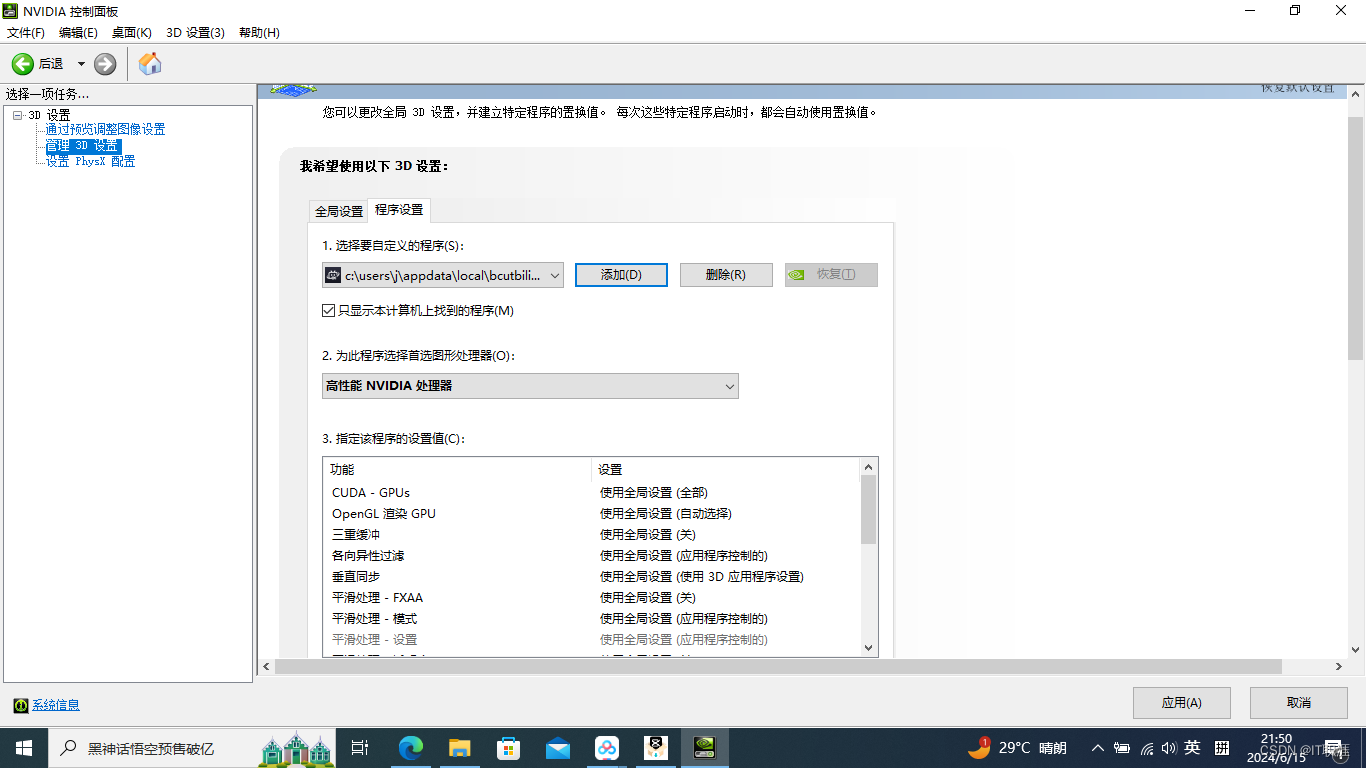Go to the Home page icon

(150, 64)
